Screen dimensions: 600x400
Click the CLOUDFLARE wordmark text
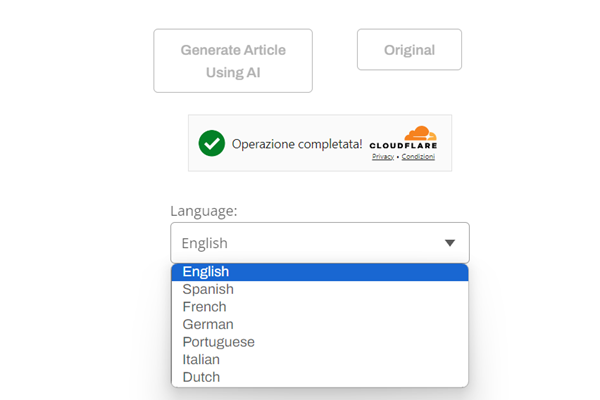click(x=403, y=146)
